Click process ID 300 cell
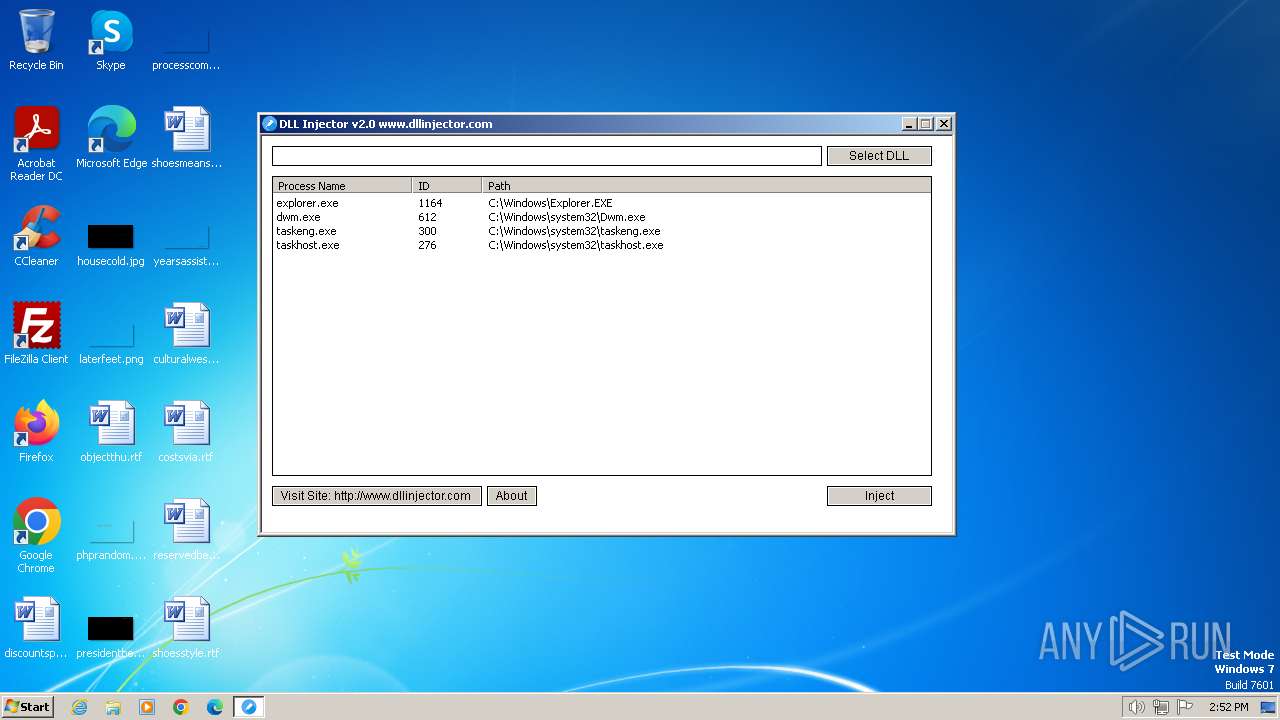Image resolution: width=1280 pixels, height=720 pixels. pyautogui.click(x=427, y=231)
